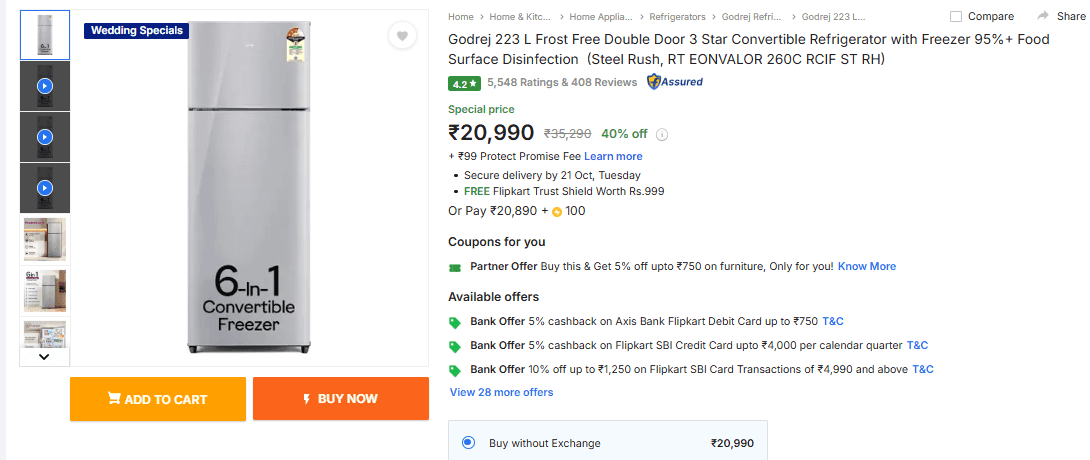Click the Share arrow icon
This screenshot has width=1090, height=460.
click(x=1043, y=16)
